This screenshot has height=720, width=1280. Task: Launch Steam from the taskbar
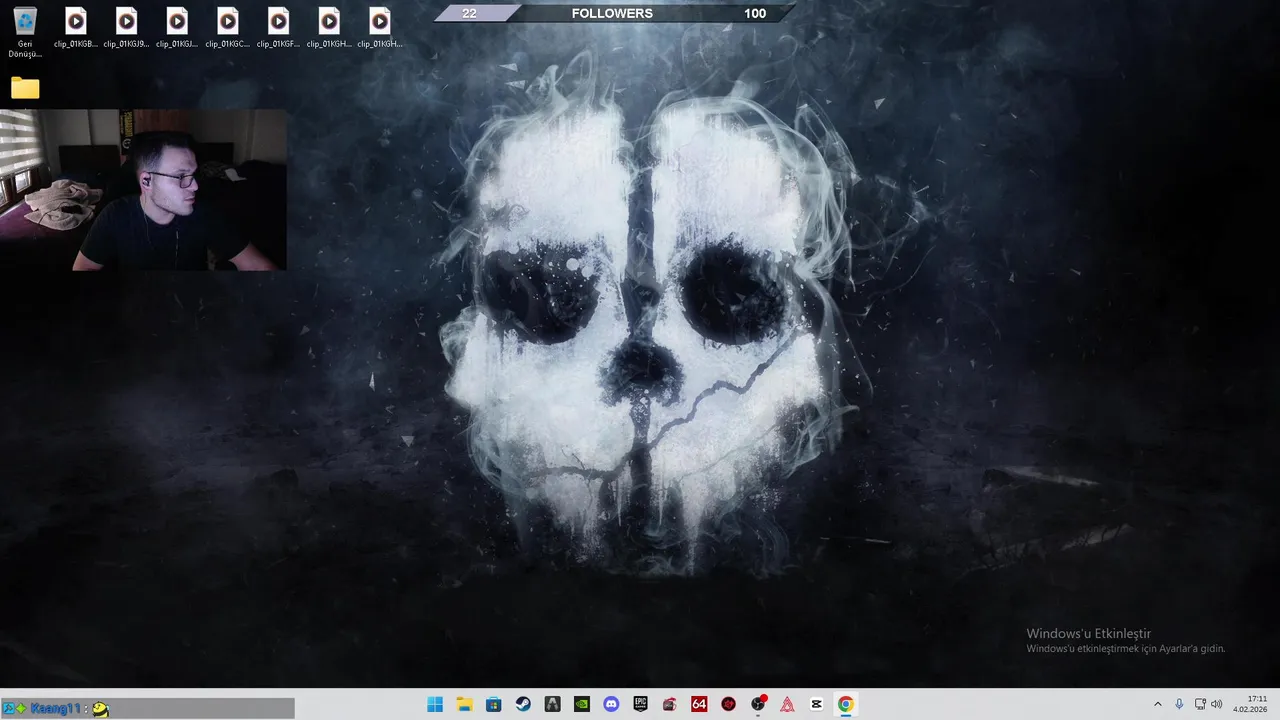pos(523,704)
